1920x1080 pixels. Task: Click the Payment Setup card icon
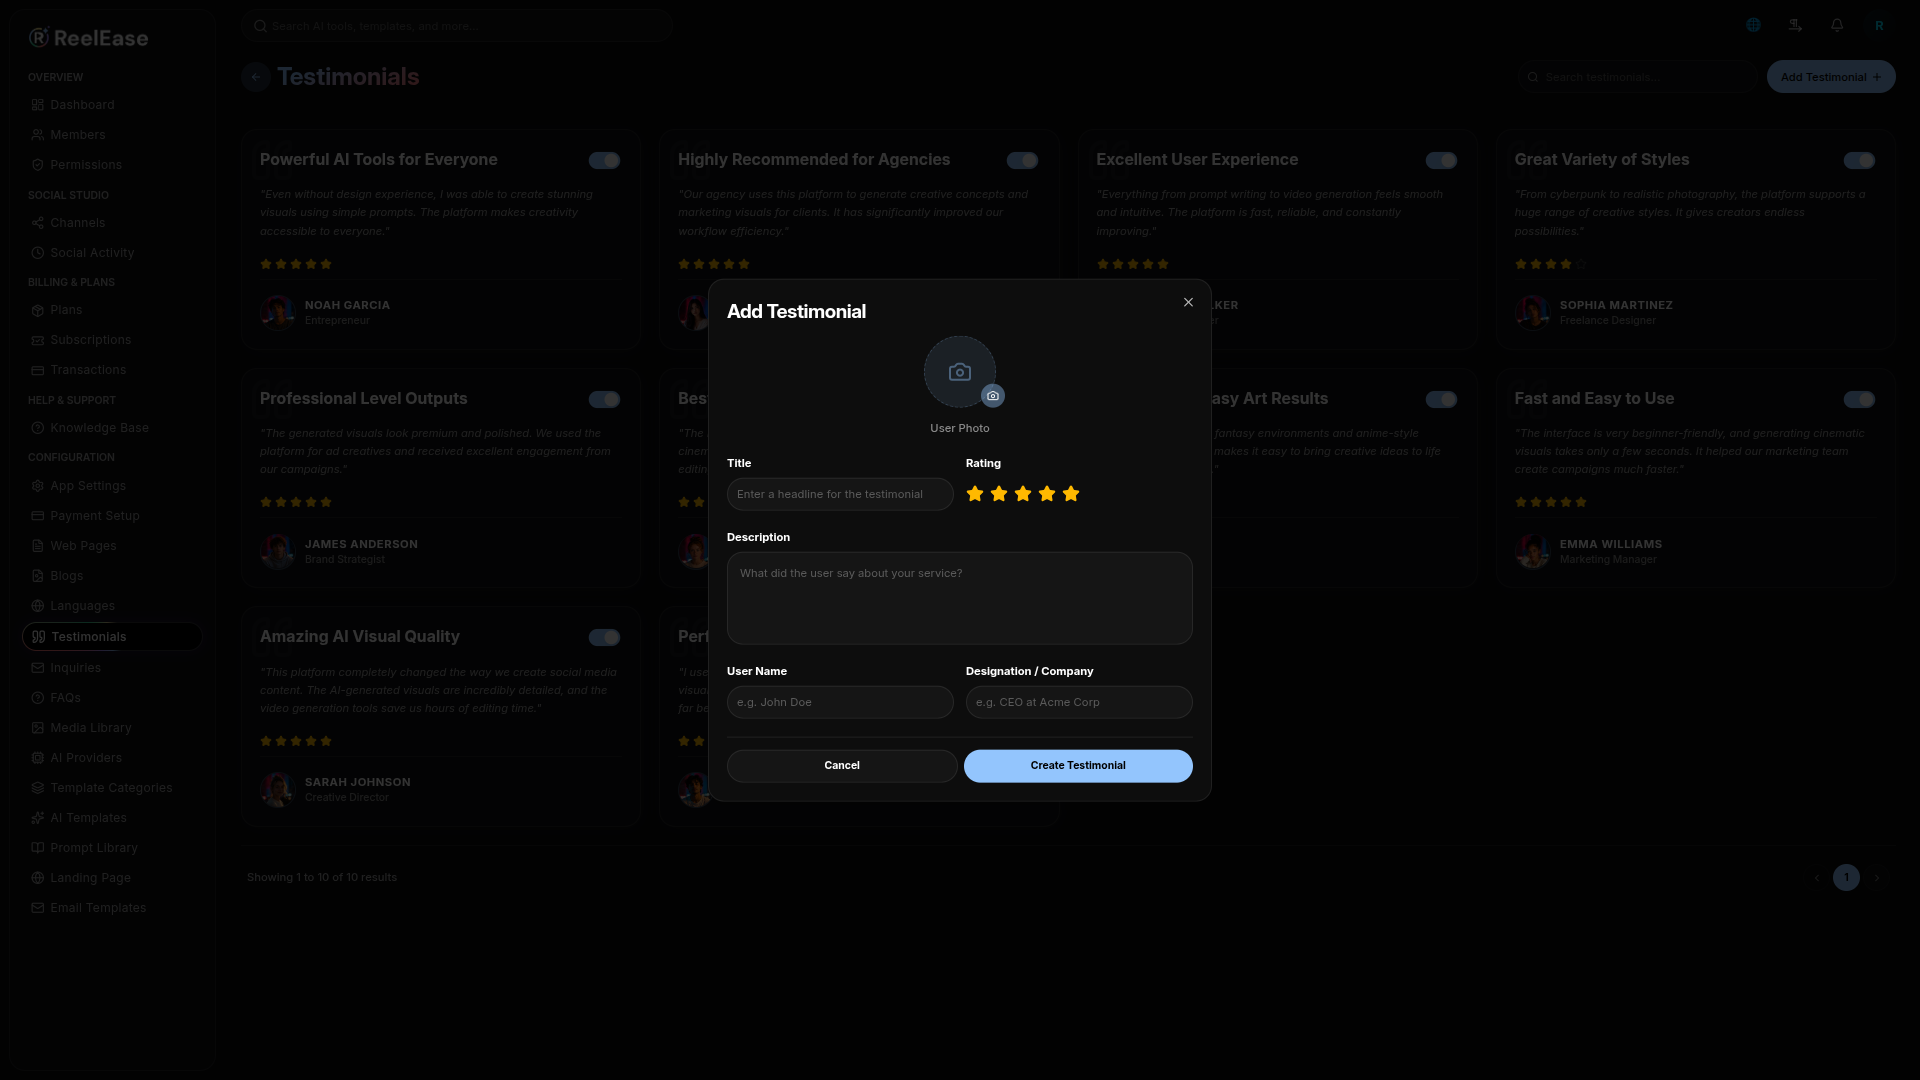pyautogui.click(x=37, y=516)
